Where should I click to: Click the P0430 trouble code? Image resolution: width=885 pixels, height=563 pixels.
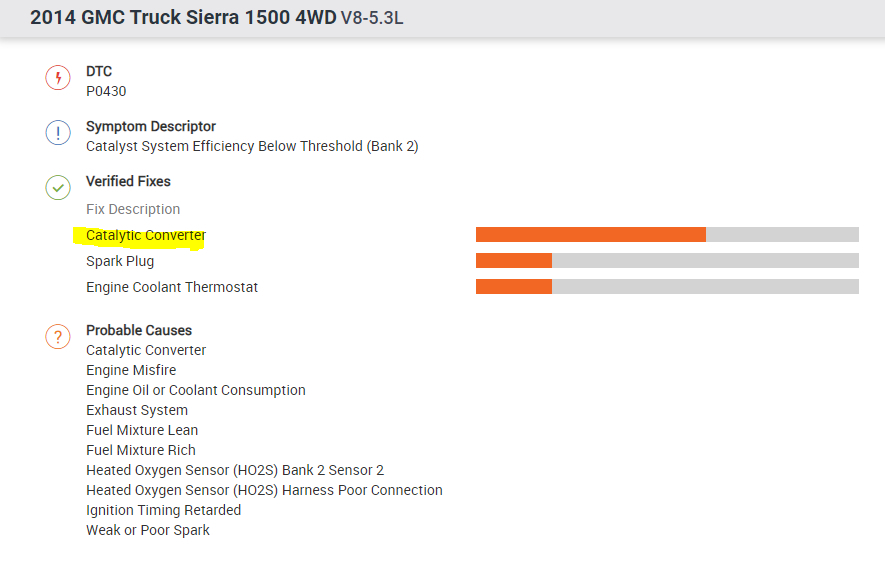106,91
